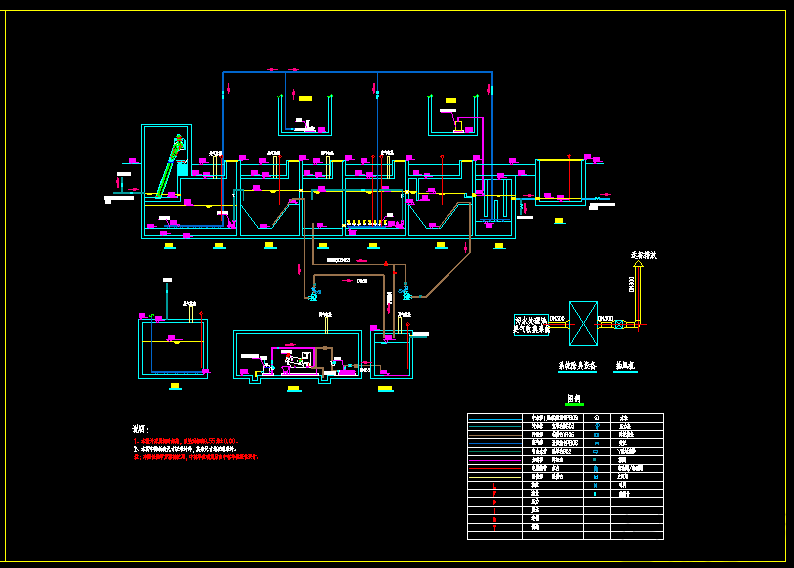
Task: Select the left sludge pump symbol
Action: (x=314, y=293)
